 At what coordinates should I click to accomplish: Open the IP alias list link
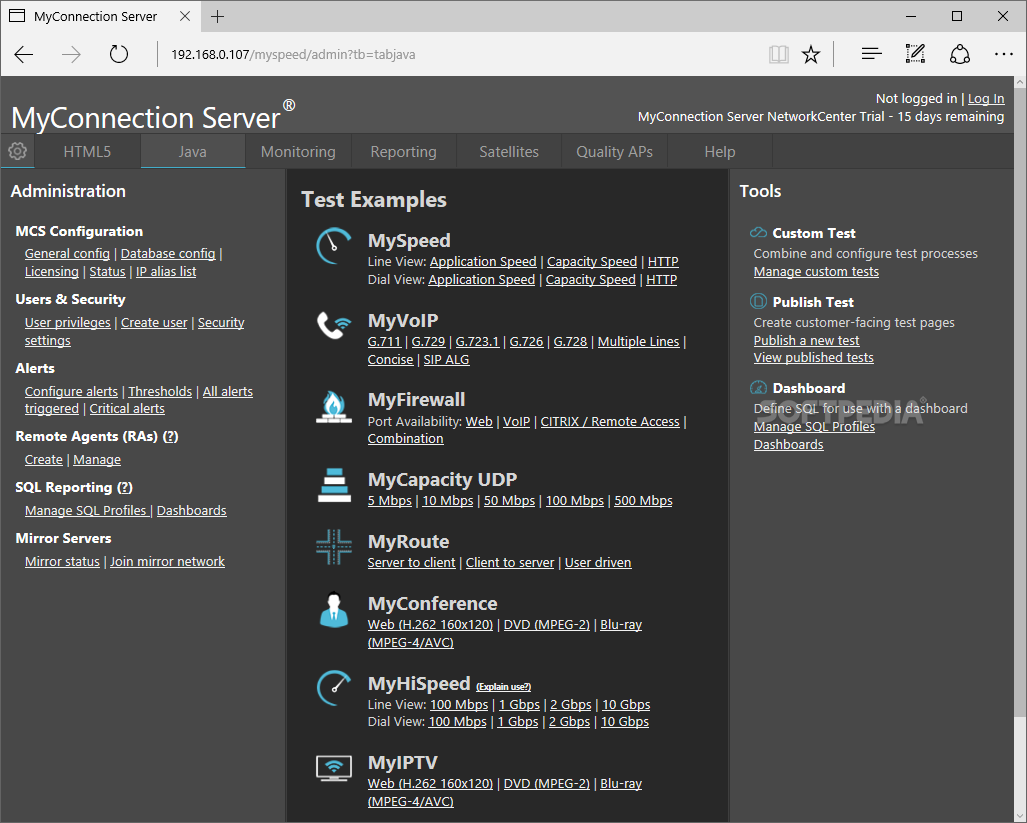coord(166,271)
